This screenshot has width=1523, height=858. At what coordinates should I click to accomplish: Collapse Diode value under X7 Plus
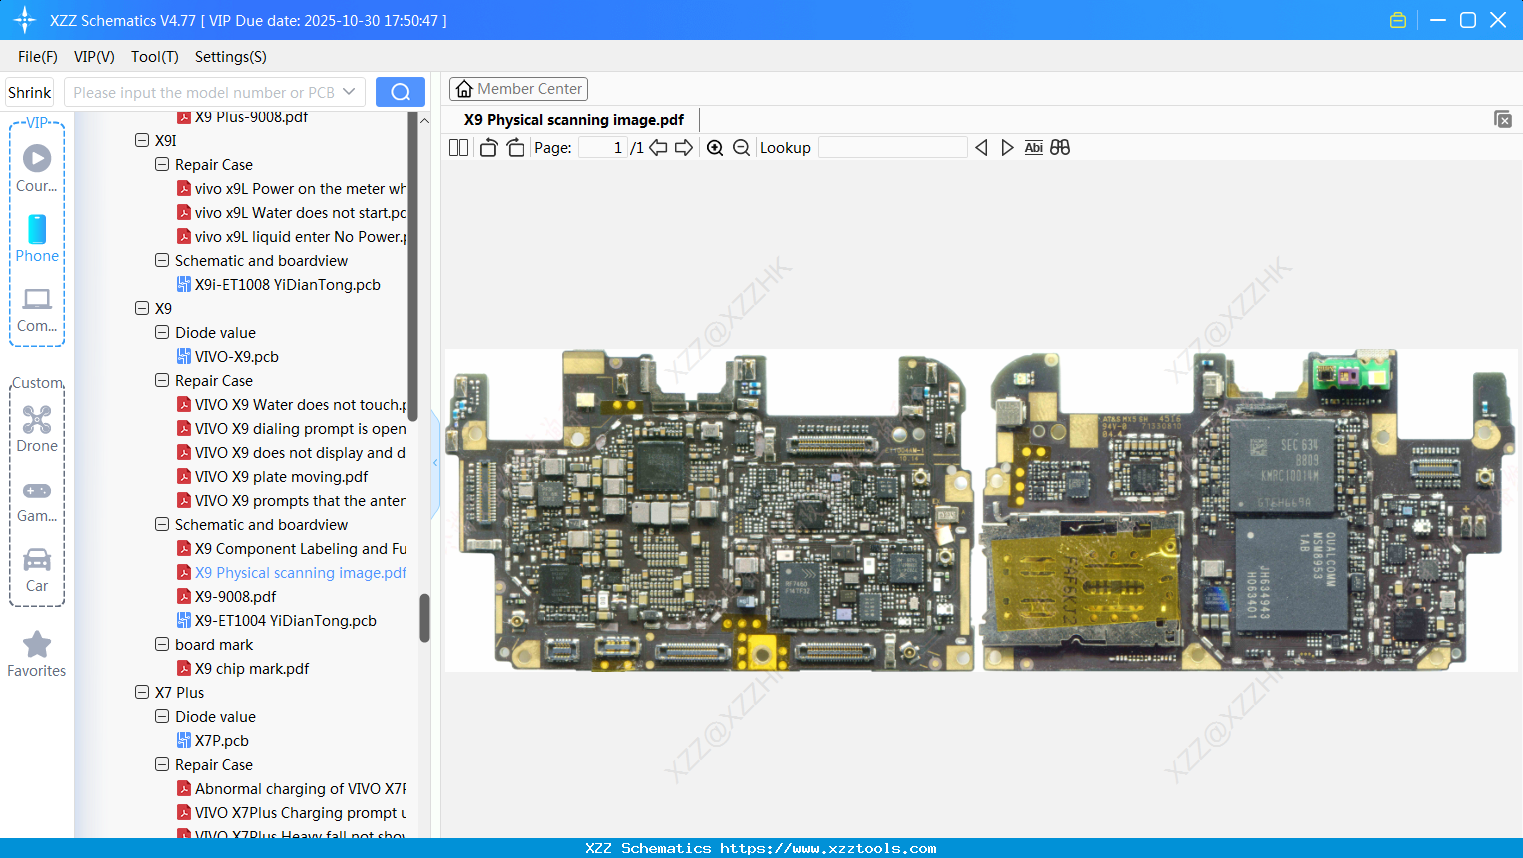(x=162, y=716)
